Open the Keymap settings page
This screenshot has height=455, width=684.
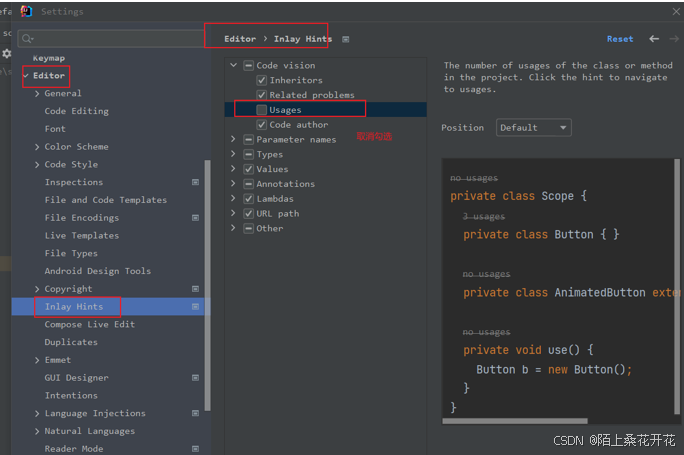49,58
